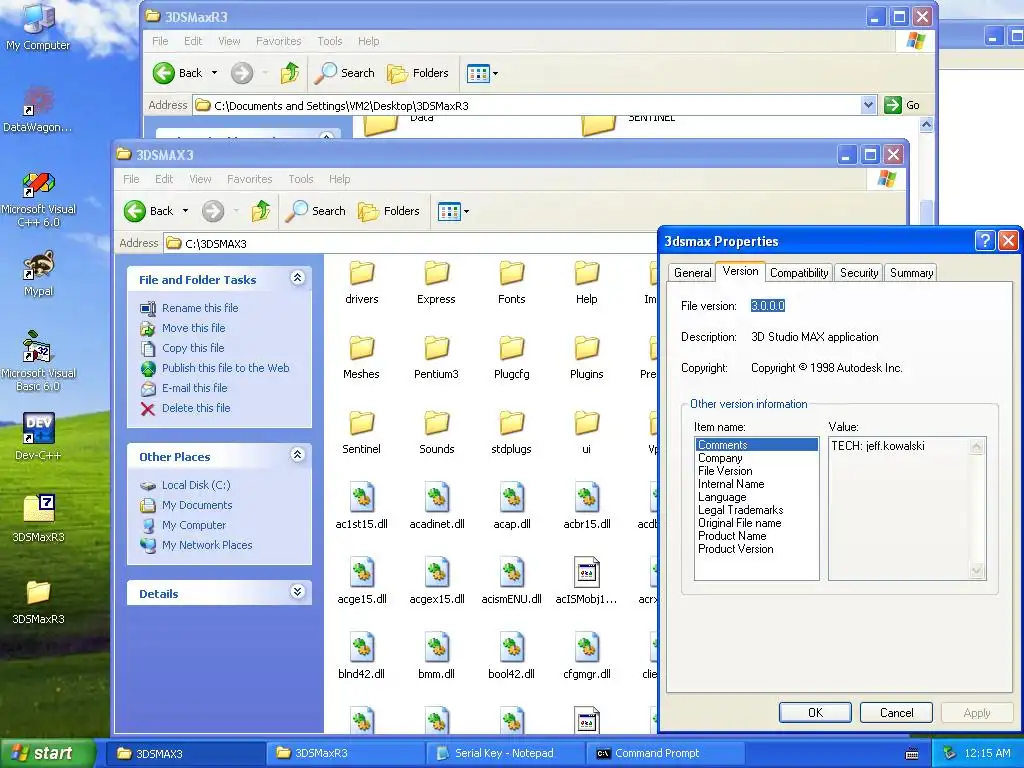Screen dimensions: 1024x768
Task: Click the Start button
Action: pos(47,753)
